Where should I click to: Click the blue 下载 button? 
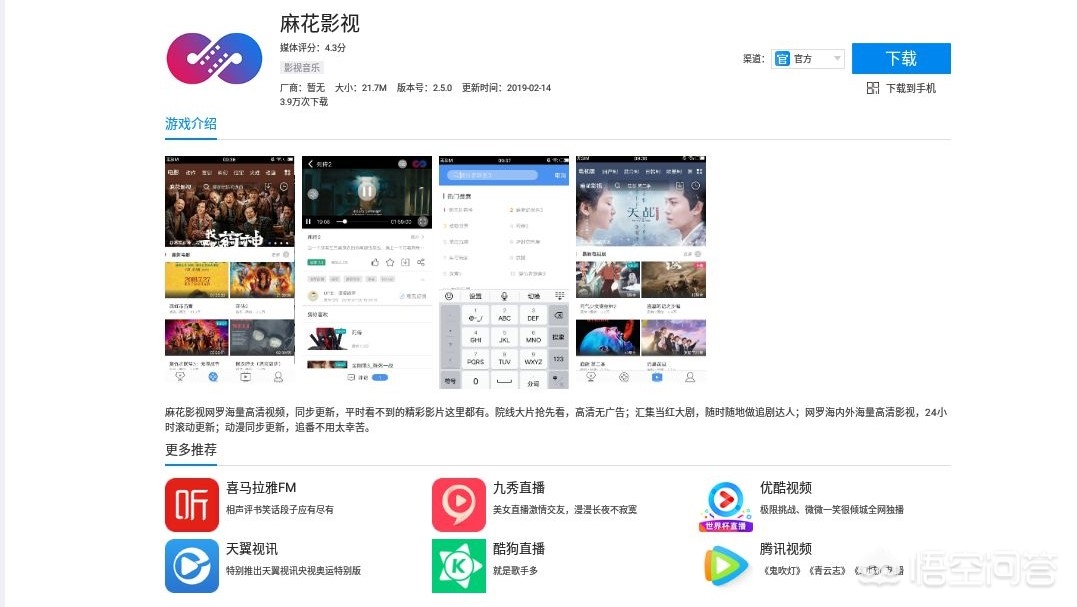[x=901, y=58]
